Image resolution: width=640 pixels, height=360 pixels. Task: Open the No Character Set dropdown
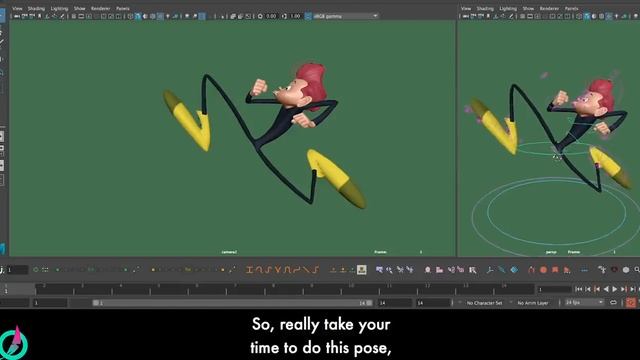click(484, 303)
